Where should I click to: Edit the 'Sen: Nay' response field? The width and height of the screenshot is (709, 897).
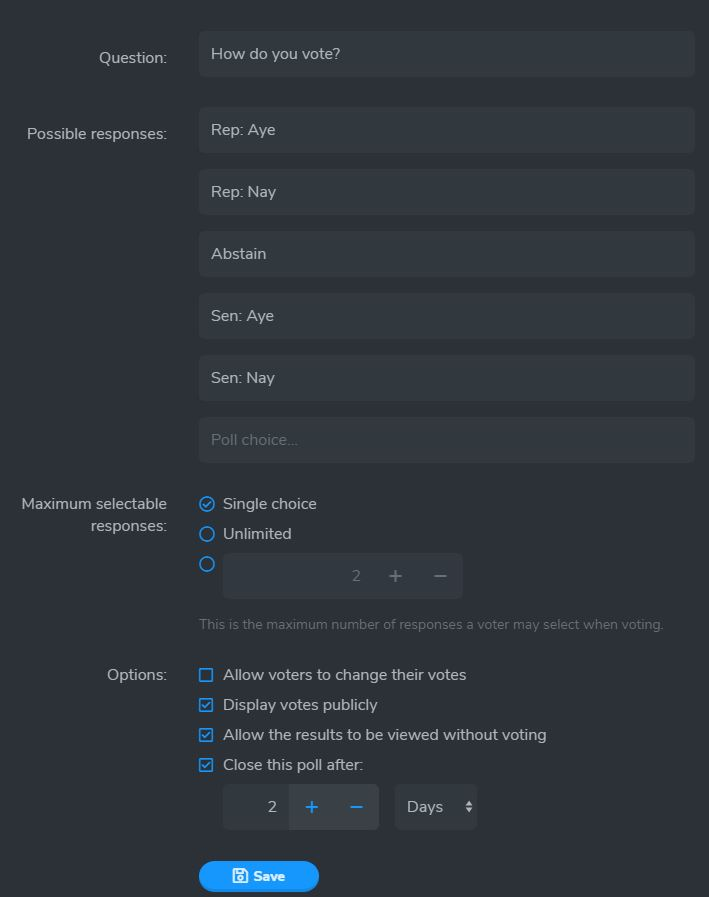click(446, 378)
